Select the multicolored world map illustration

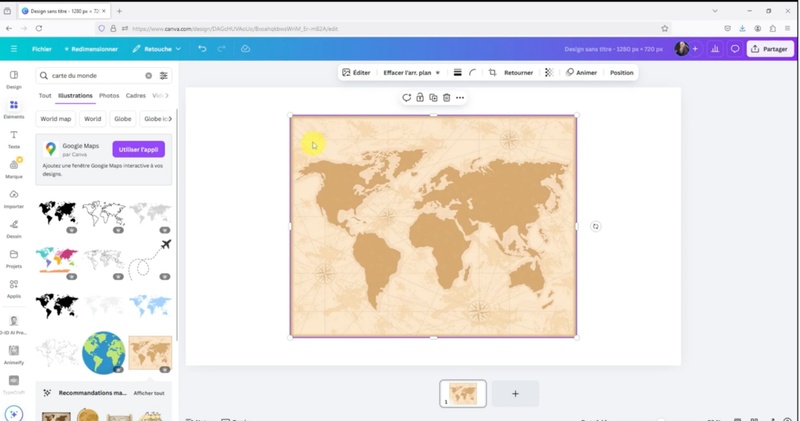tap(57, 260)
